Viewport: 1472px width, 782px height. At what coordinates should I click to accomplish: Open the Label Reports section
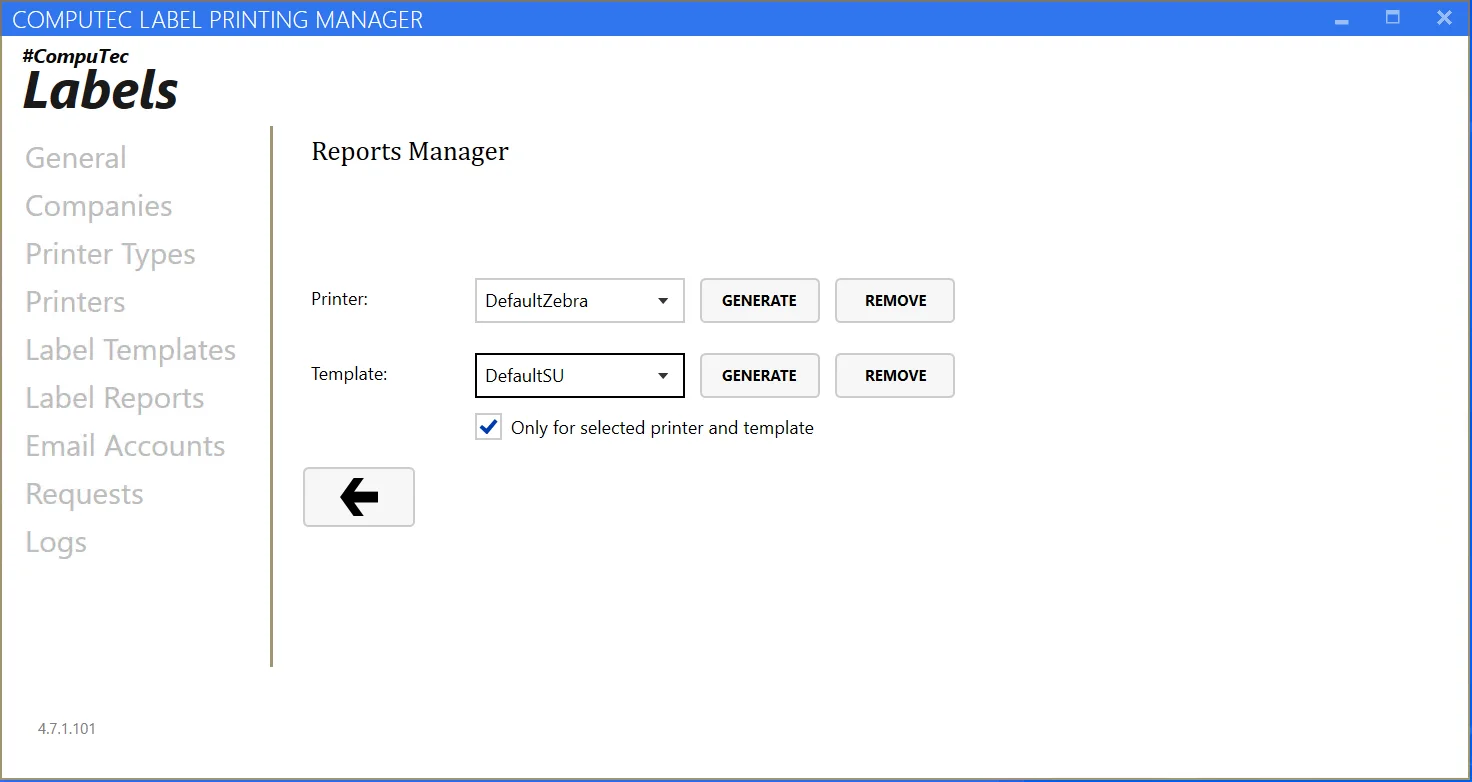(x=114, y=397)
